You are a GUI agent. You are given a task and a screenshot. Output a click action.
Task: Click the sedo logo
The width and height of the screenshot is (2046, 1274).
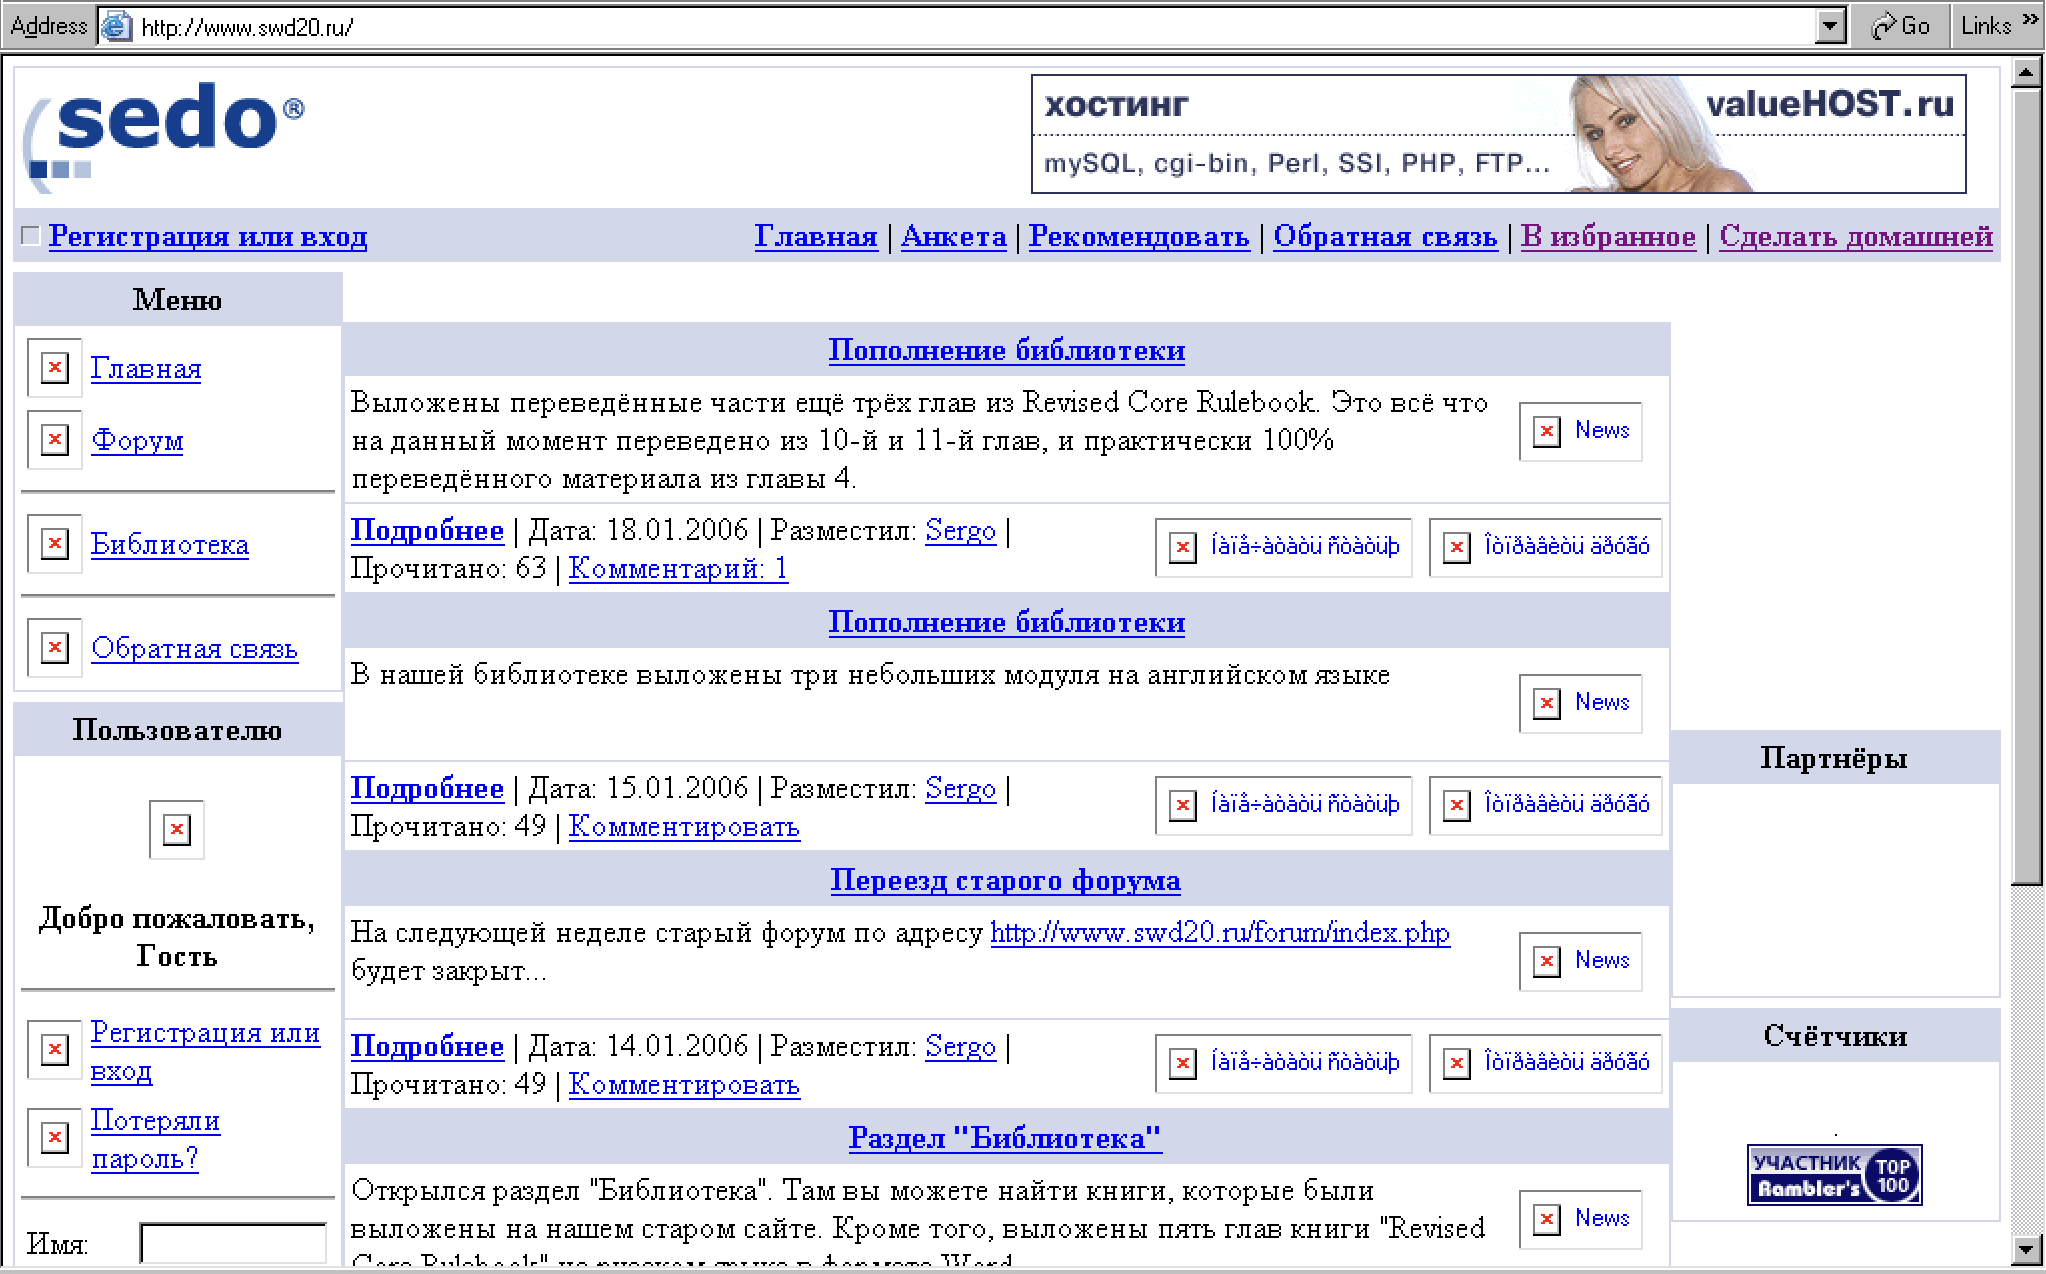click(x=160, y=130)
